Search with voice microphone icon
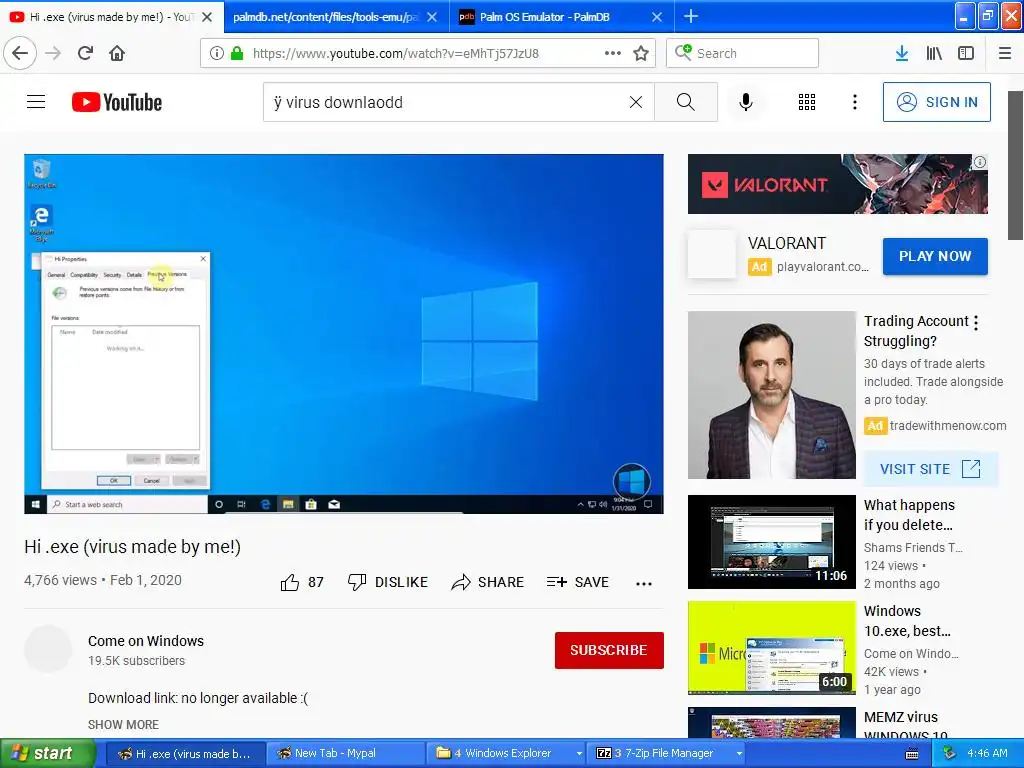 746,102
